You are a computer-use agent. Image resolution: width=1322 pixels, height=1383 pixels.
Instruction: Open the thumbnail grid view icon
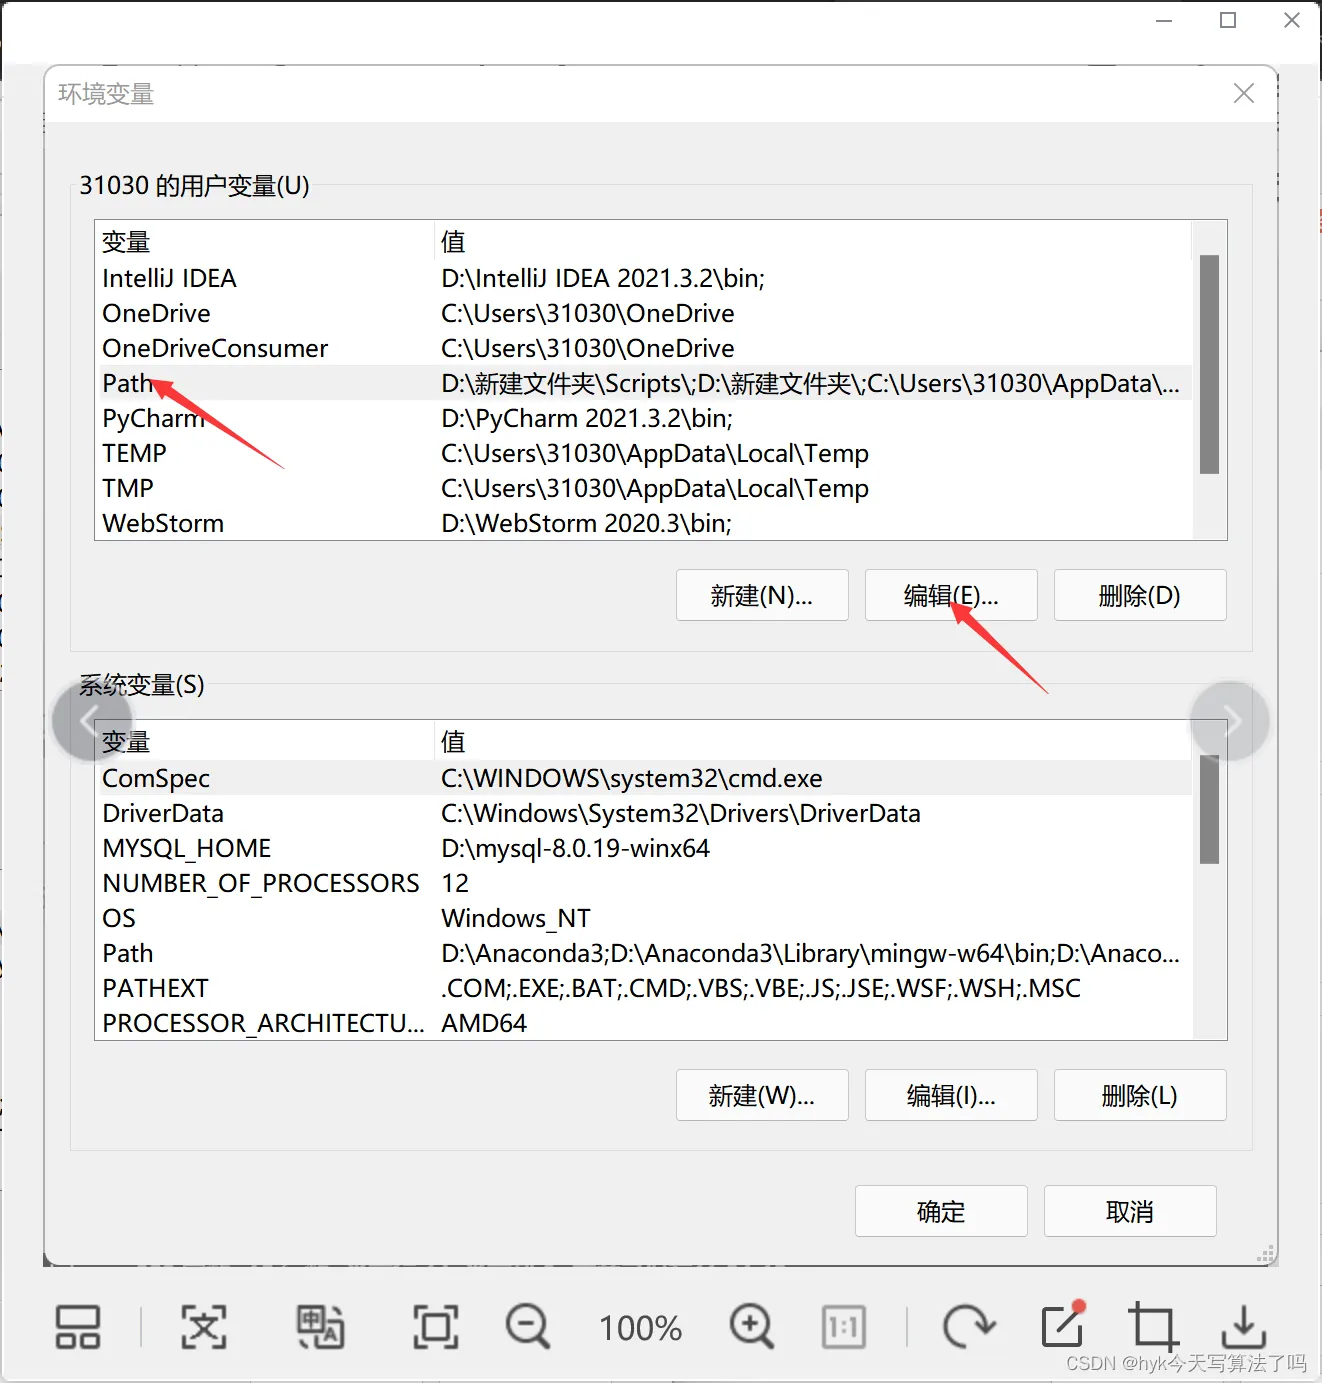coord(77,1327)
